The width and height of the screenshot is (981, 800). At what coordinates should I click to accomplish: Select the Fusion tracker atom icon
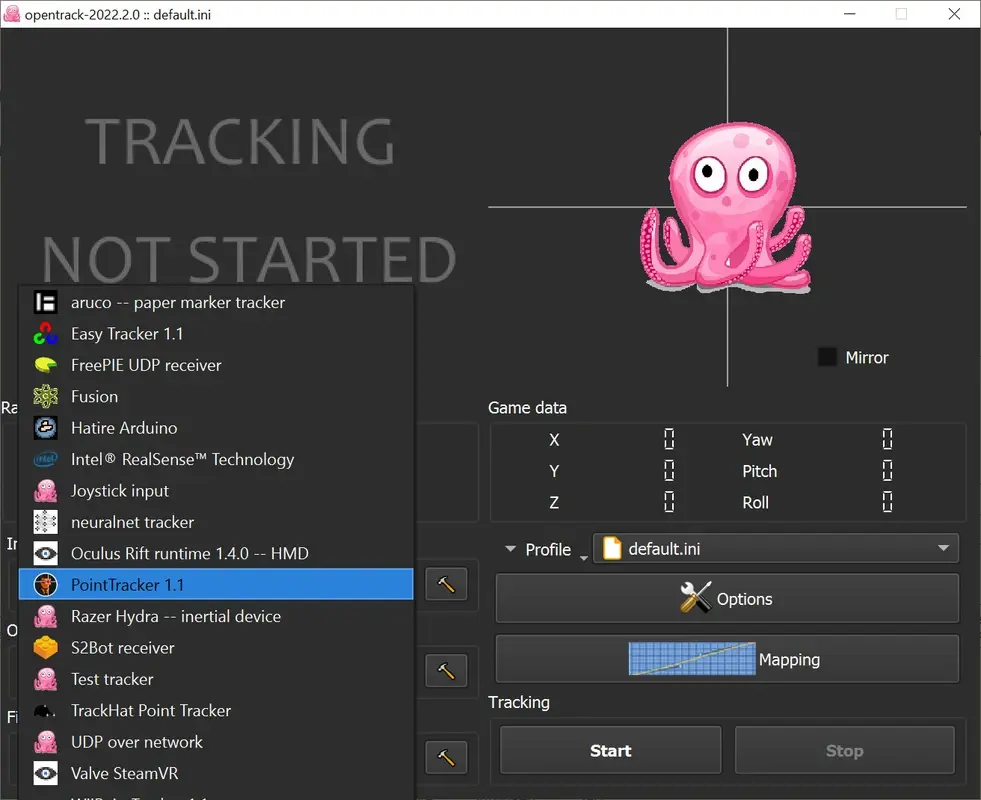[x=44, y=396]
